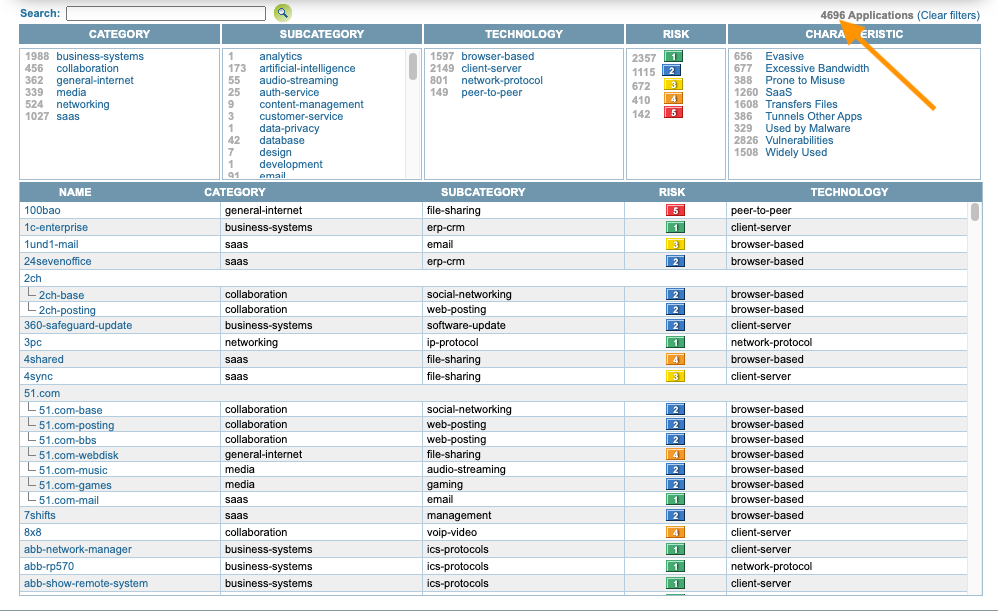This screenshot has width=998, height=615.
Task: Click the risk 3 badge for 4sync
Action: click(675, 376)
